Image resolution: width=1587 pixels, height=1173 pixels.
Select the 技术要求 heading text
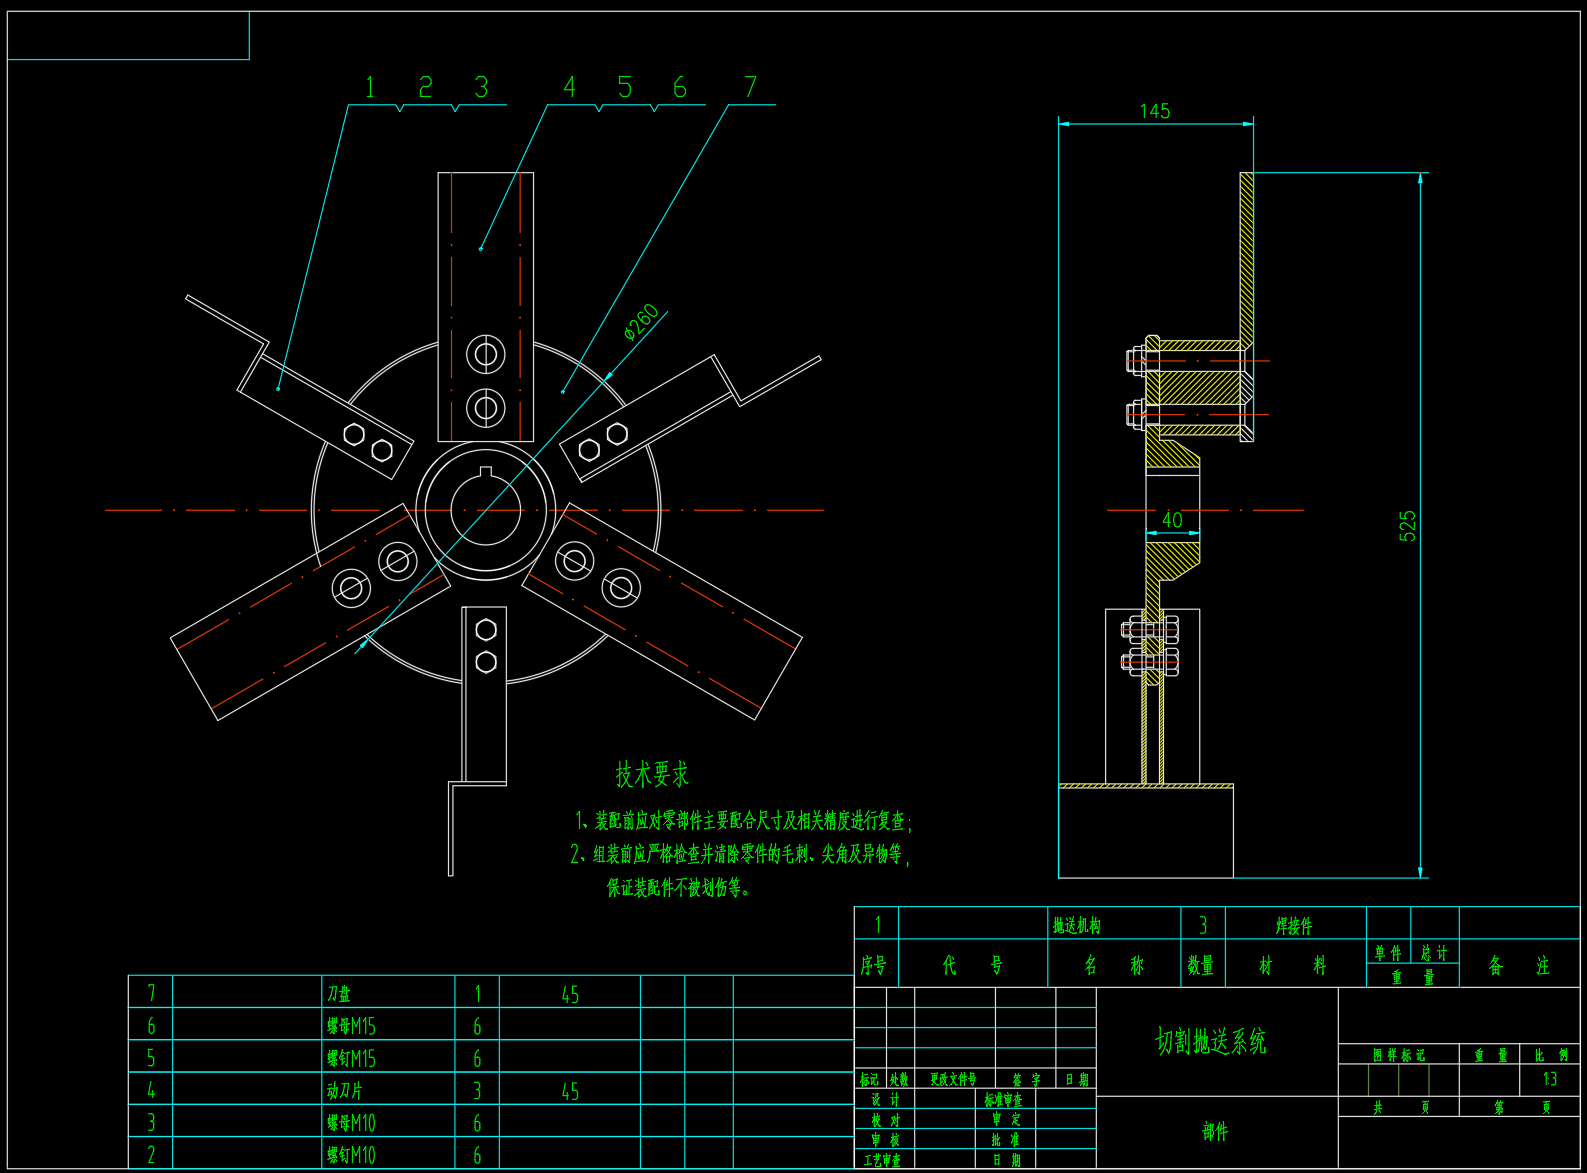652,774
